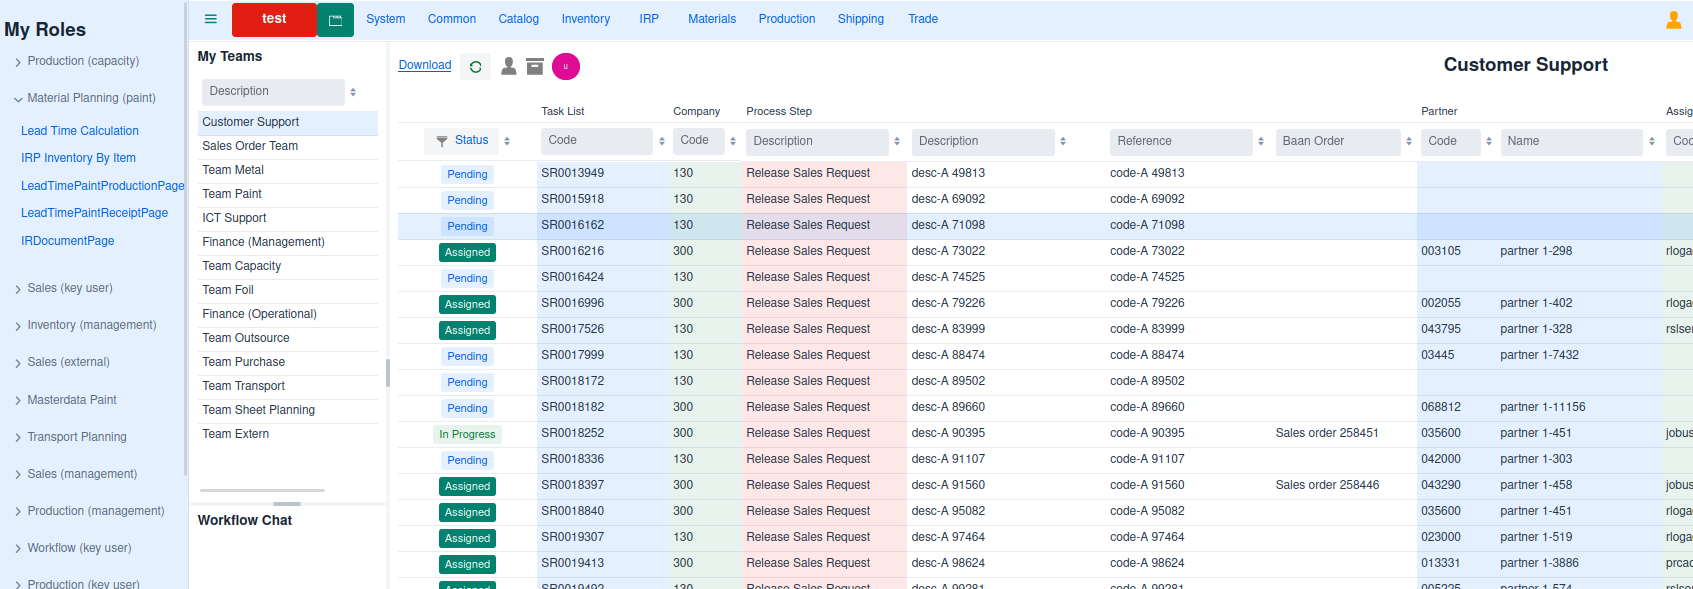
Task: Sort by Status column arrows
Action: tap(507, 141)
